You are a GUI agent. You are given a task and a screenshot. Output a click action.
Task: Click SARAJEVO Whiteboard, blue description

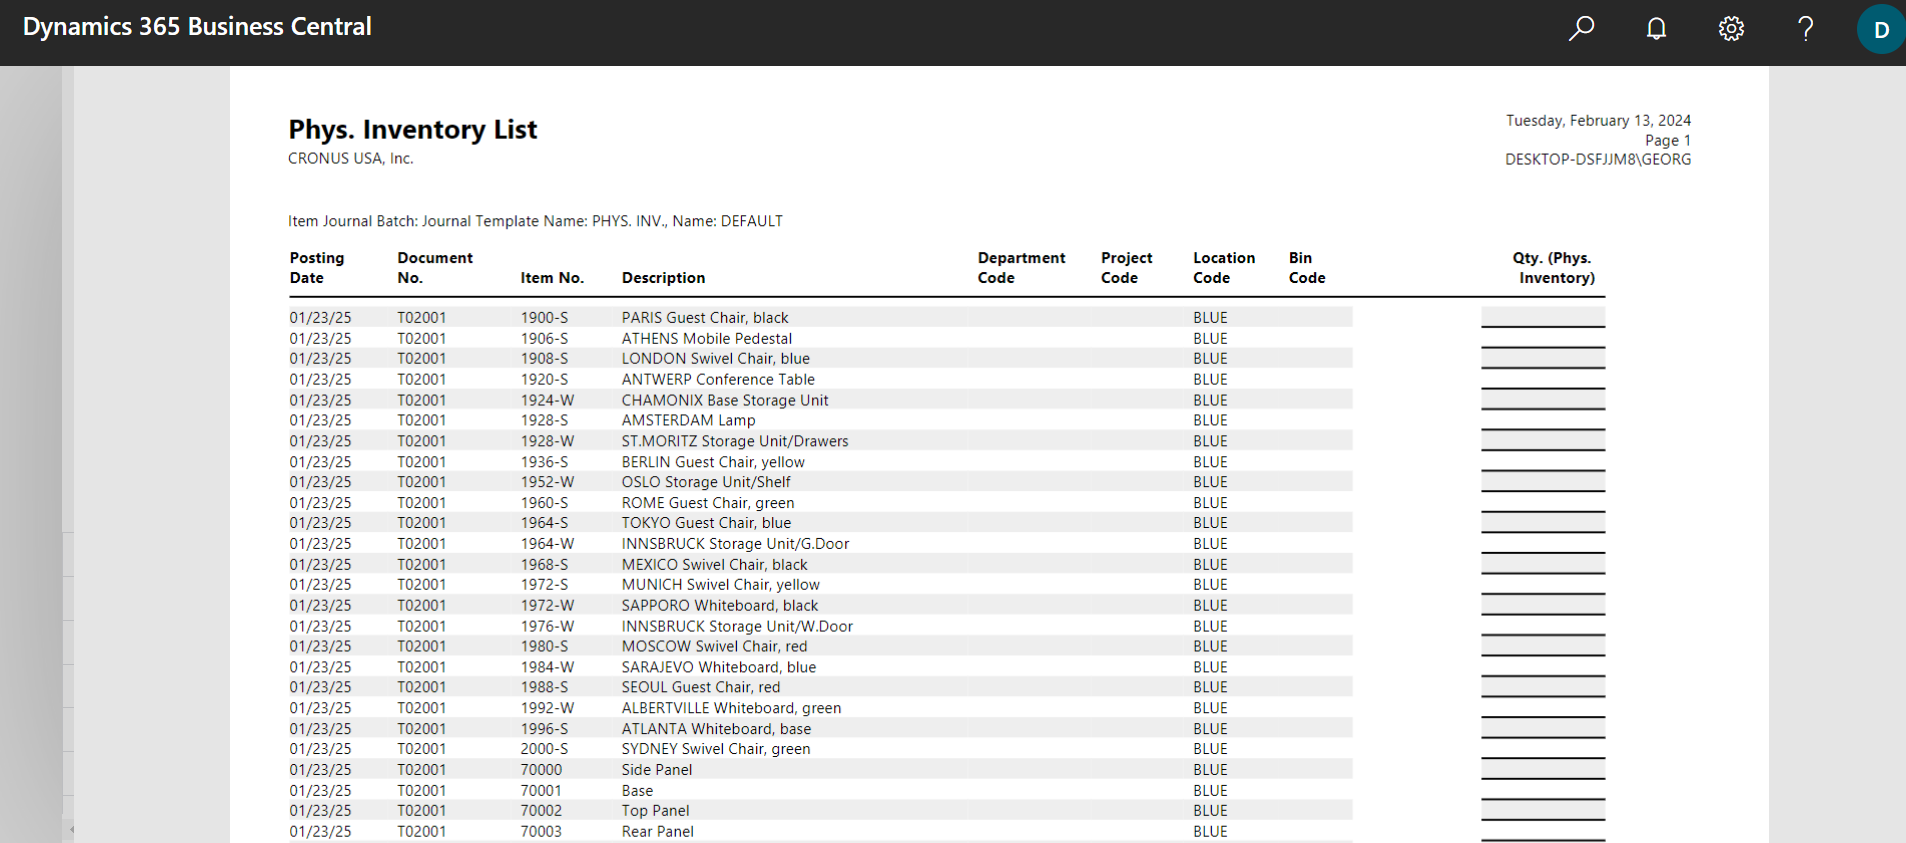pyautogui.click(x=718, y=668)
